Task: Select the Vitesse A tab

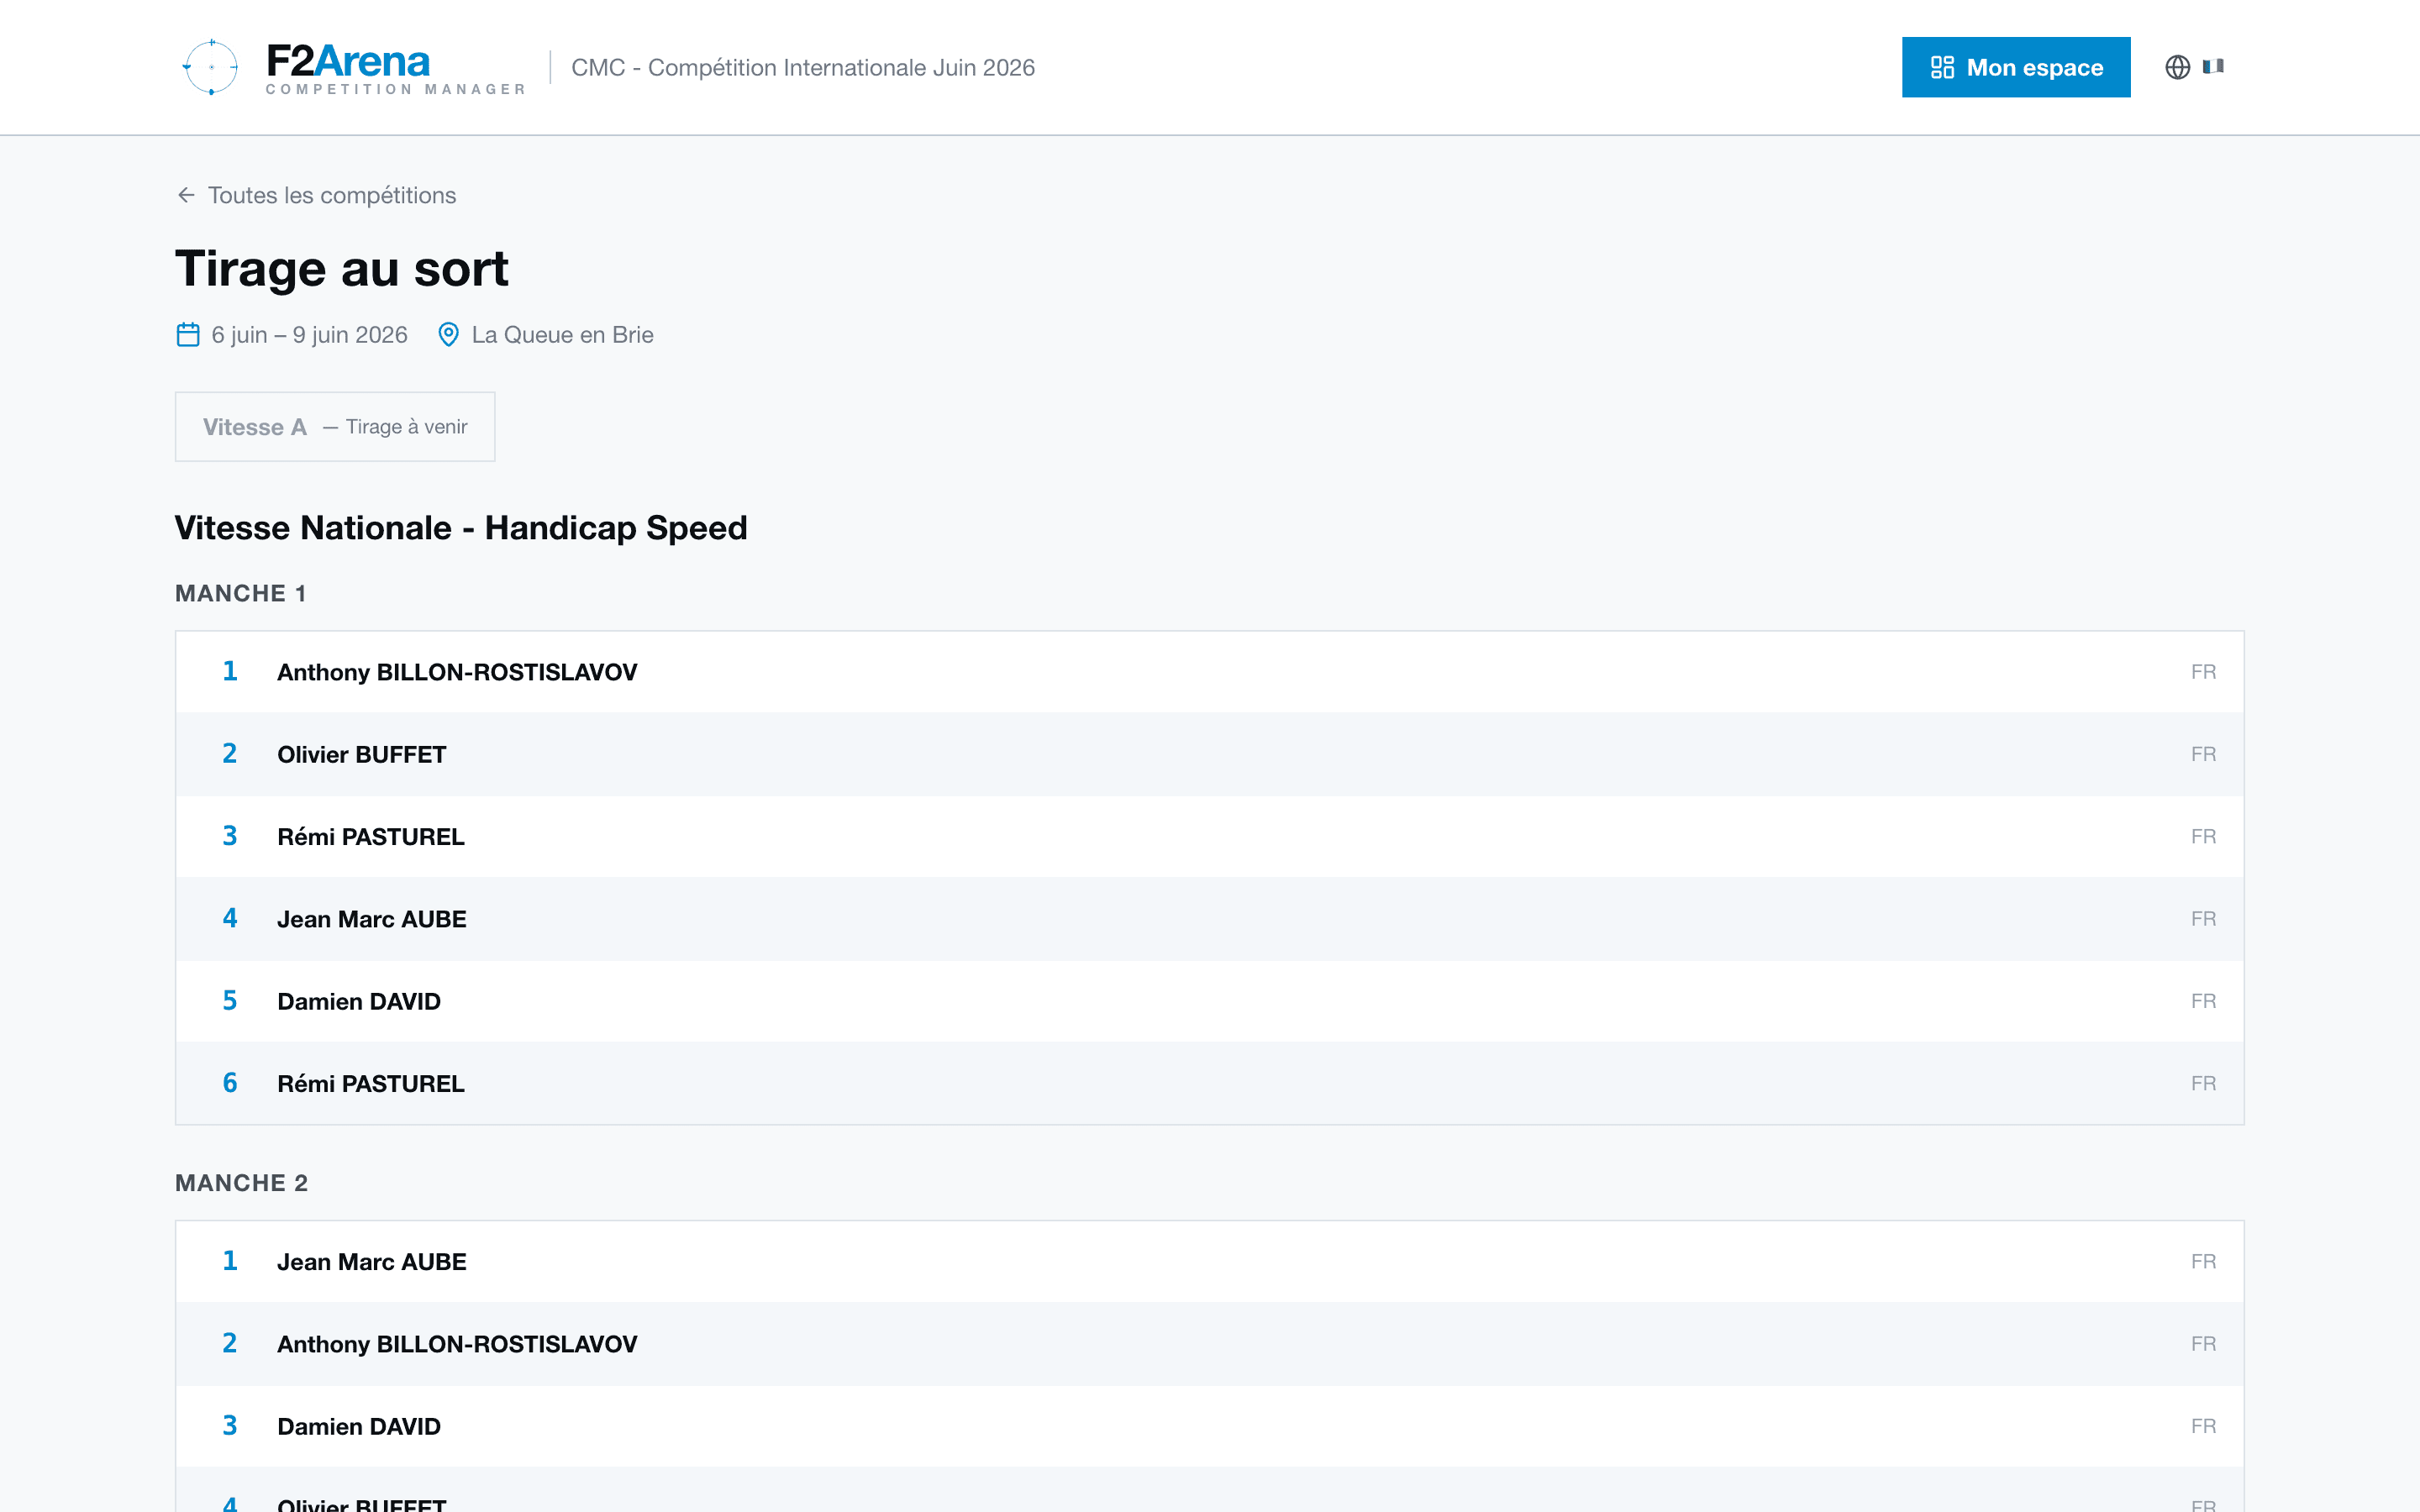Action: 335,427
